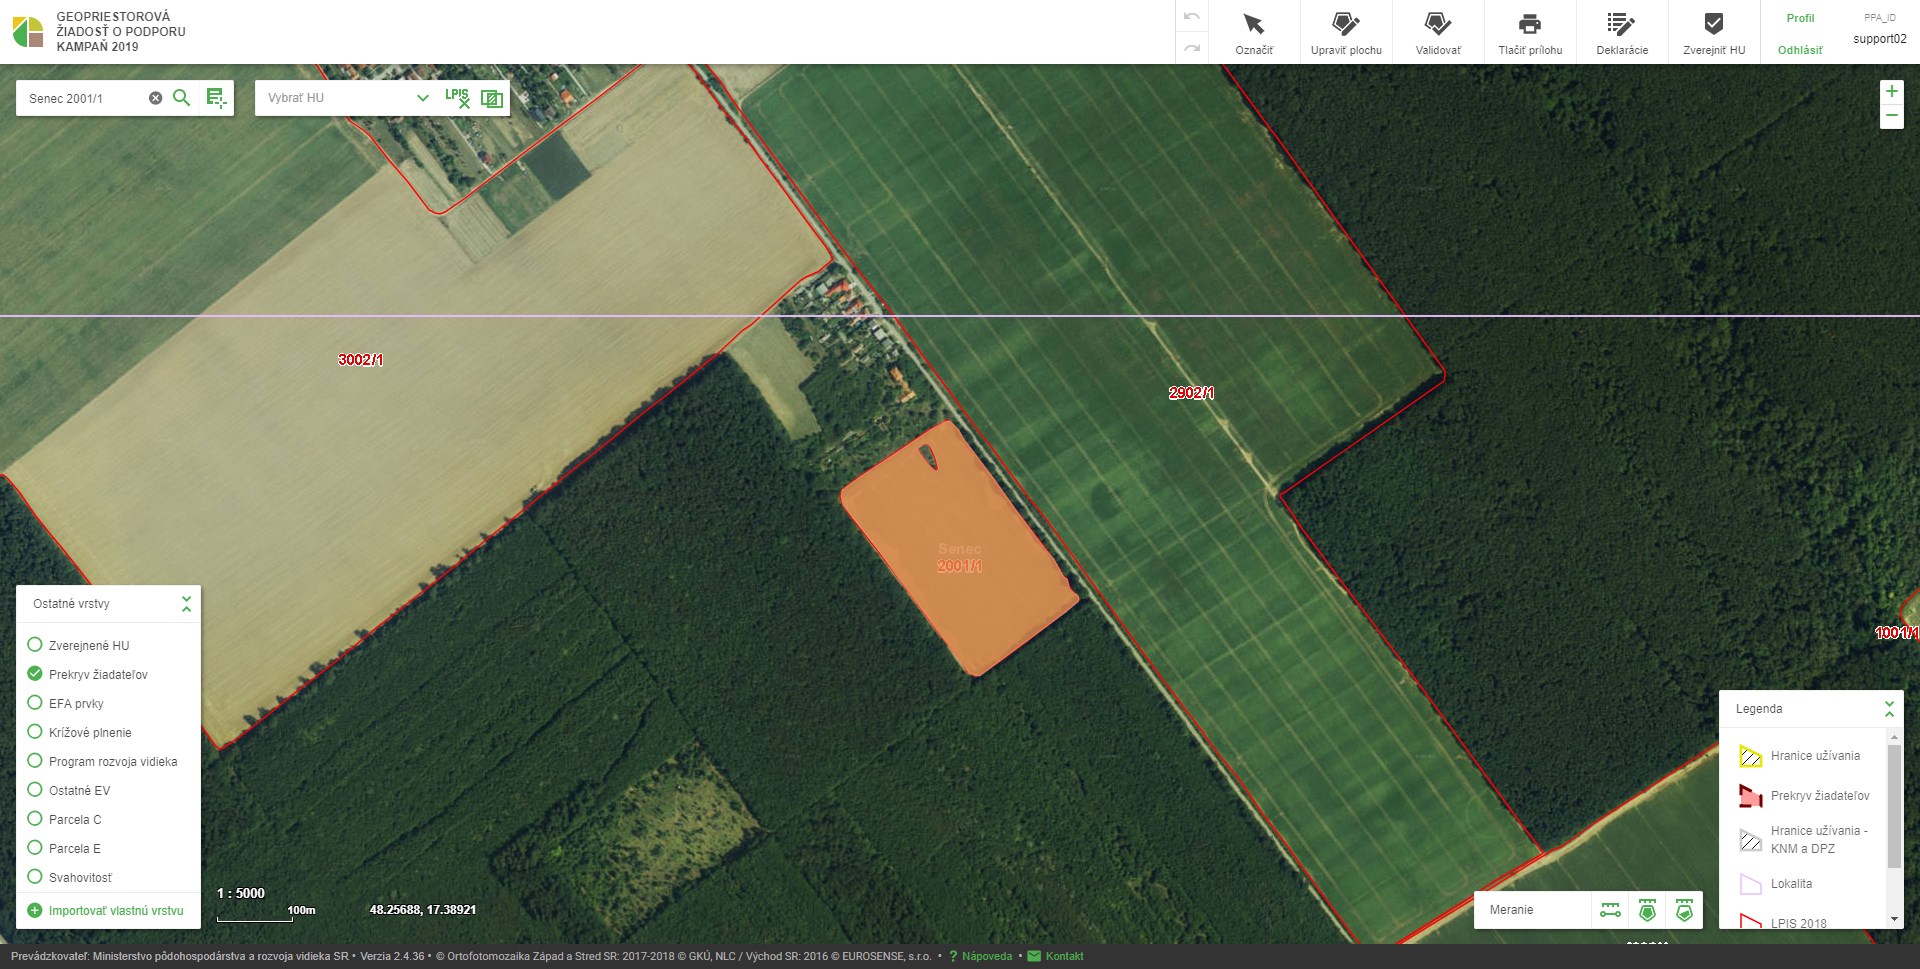Screen dimensions: 1920x969
Task: Enable the Krížové plnenie layer
Action: click(x=35, y=732)
